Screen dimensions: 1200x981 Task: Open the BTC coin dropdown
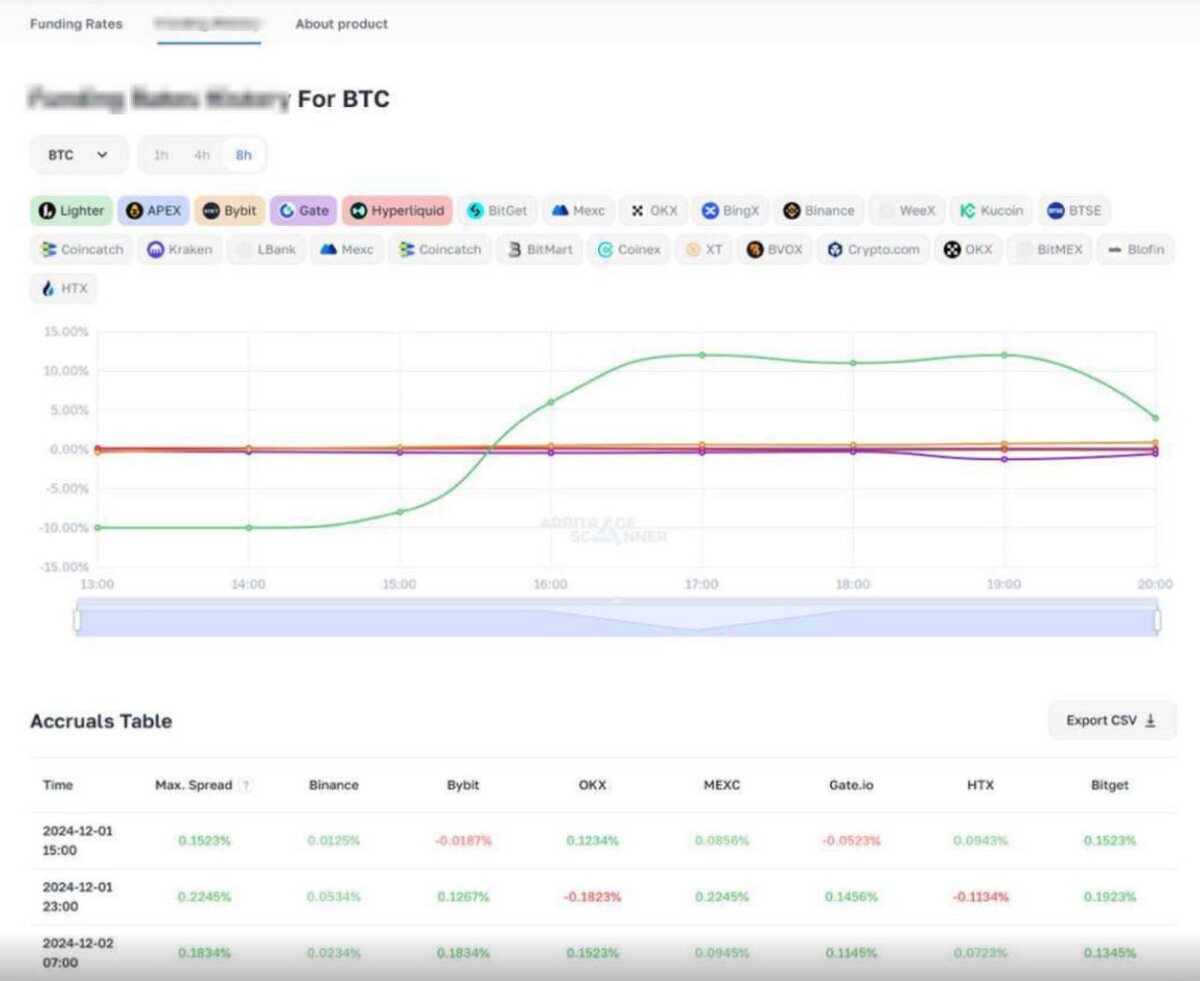point(79,155)
